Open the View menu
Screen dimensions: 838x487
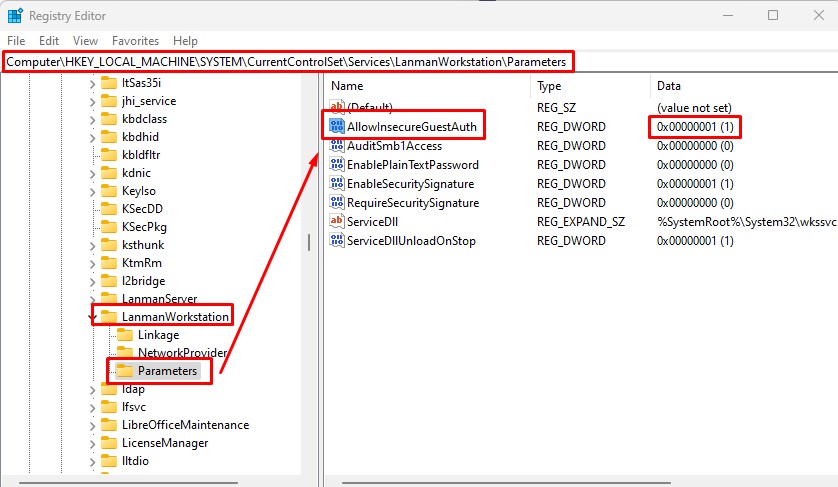(86, 41)
